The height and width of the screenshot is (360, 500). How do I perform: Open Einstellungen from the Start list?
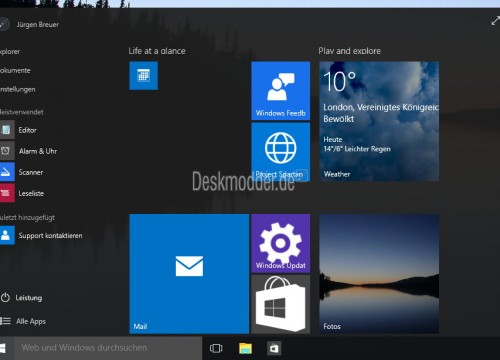tap(17, 89)
